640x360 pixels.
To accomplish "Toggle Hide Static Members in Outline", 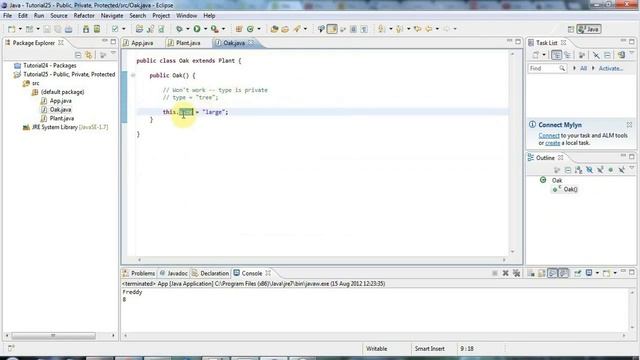I will click(x=600, y=170).
